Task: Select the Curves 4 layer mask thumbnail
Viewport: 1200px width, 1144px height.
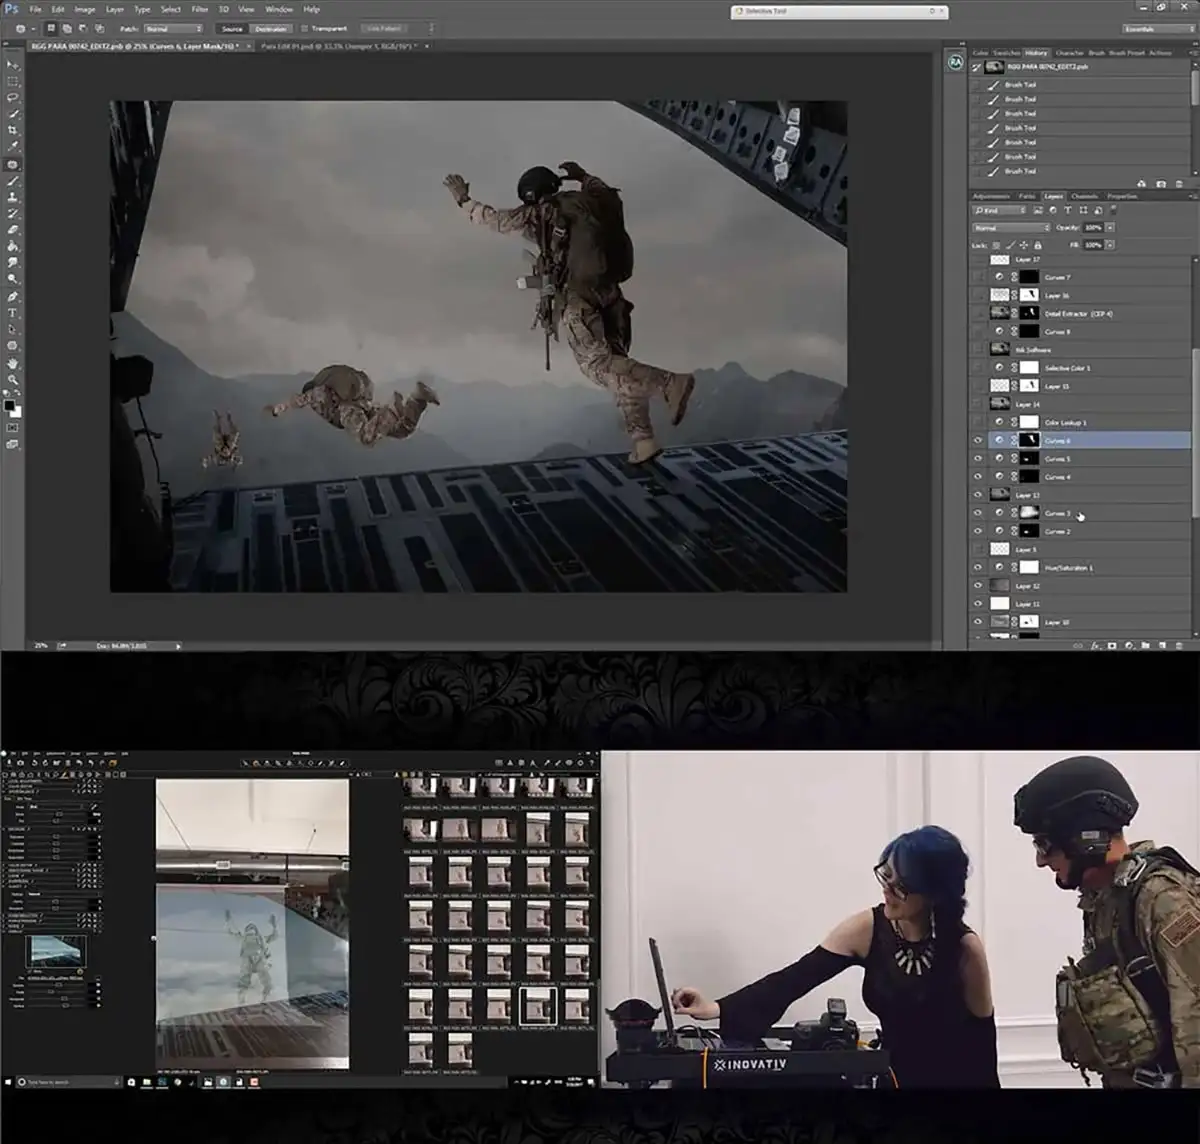Action: (x=1028, y=477)
